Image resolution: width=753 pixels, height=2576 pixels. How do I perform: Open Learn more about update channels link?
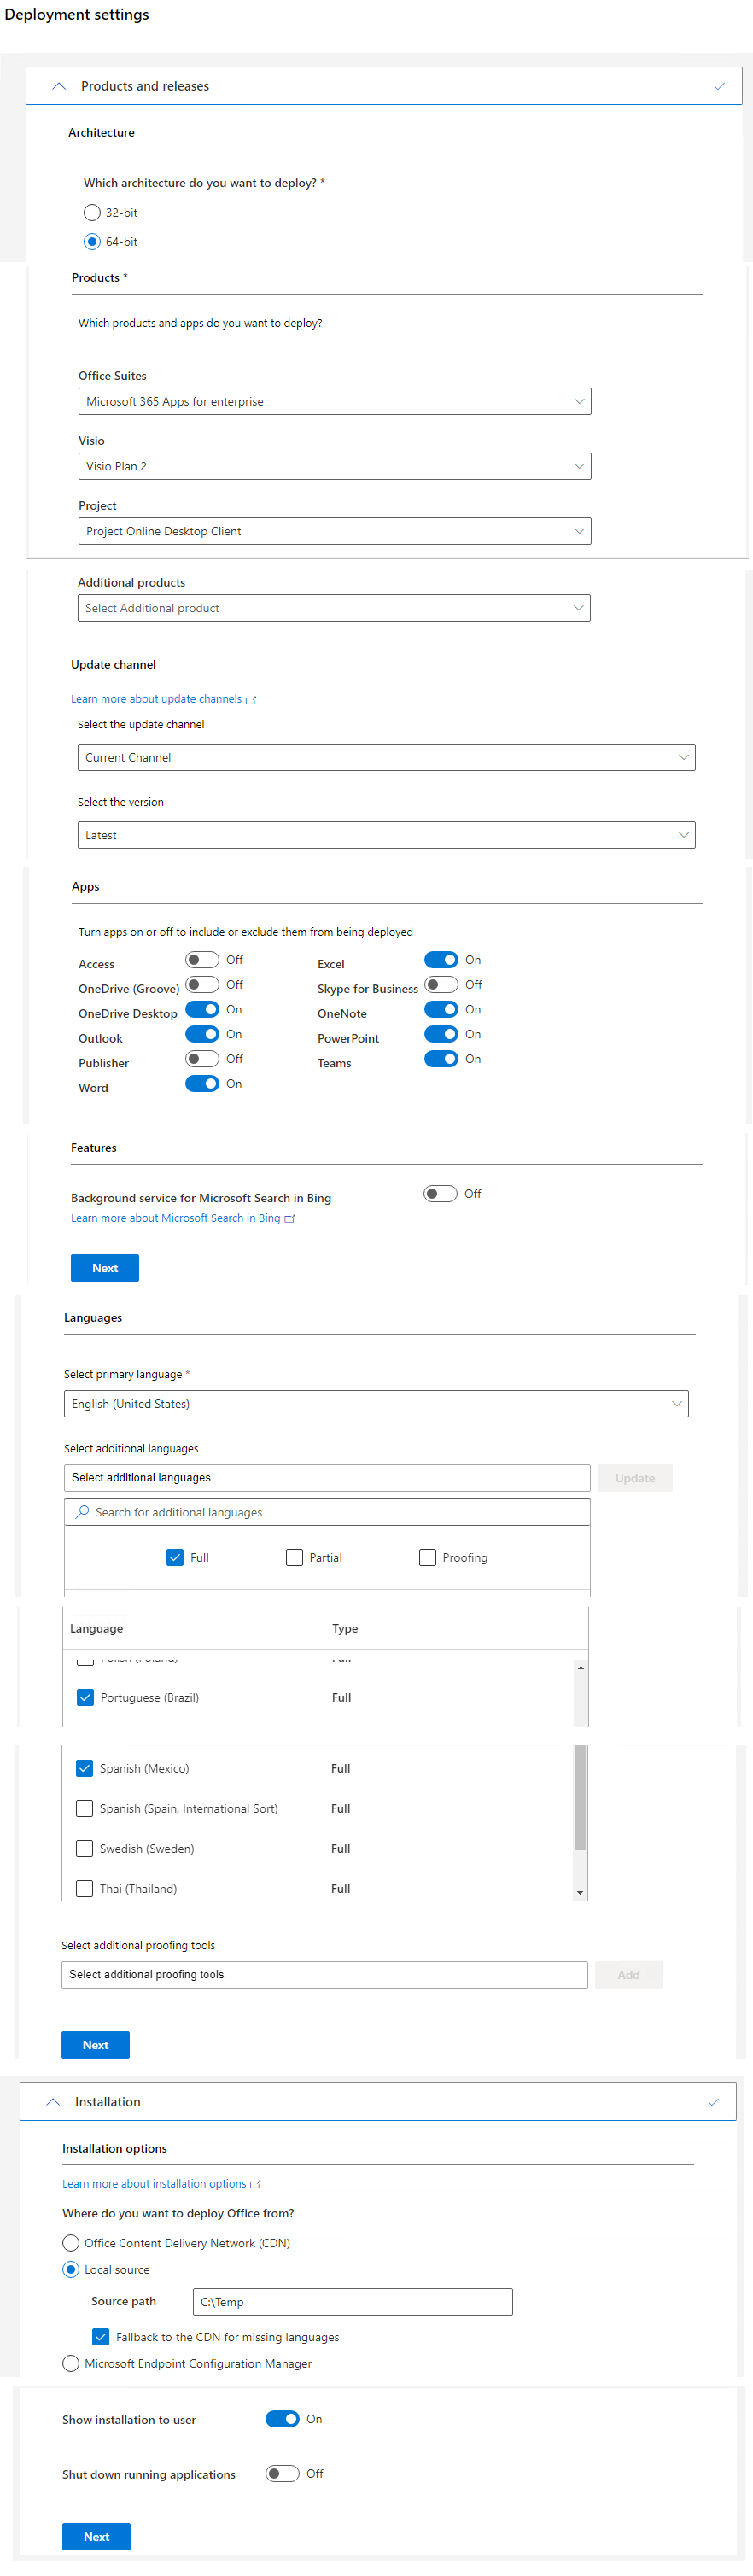click(156, 699)
